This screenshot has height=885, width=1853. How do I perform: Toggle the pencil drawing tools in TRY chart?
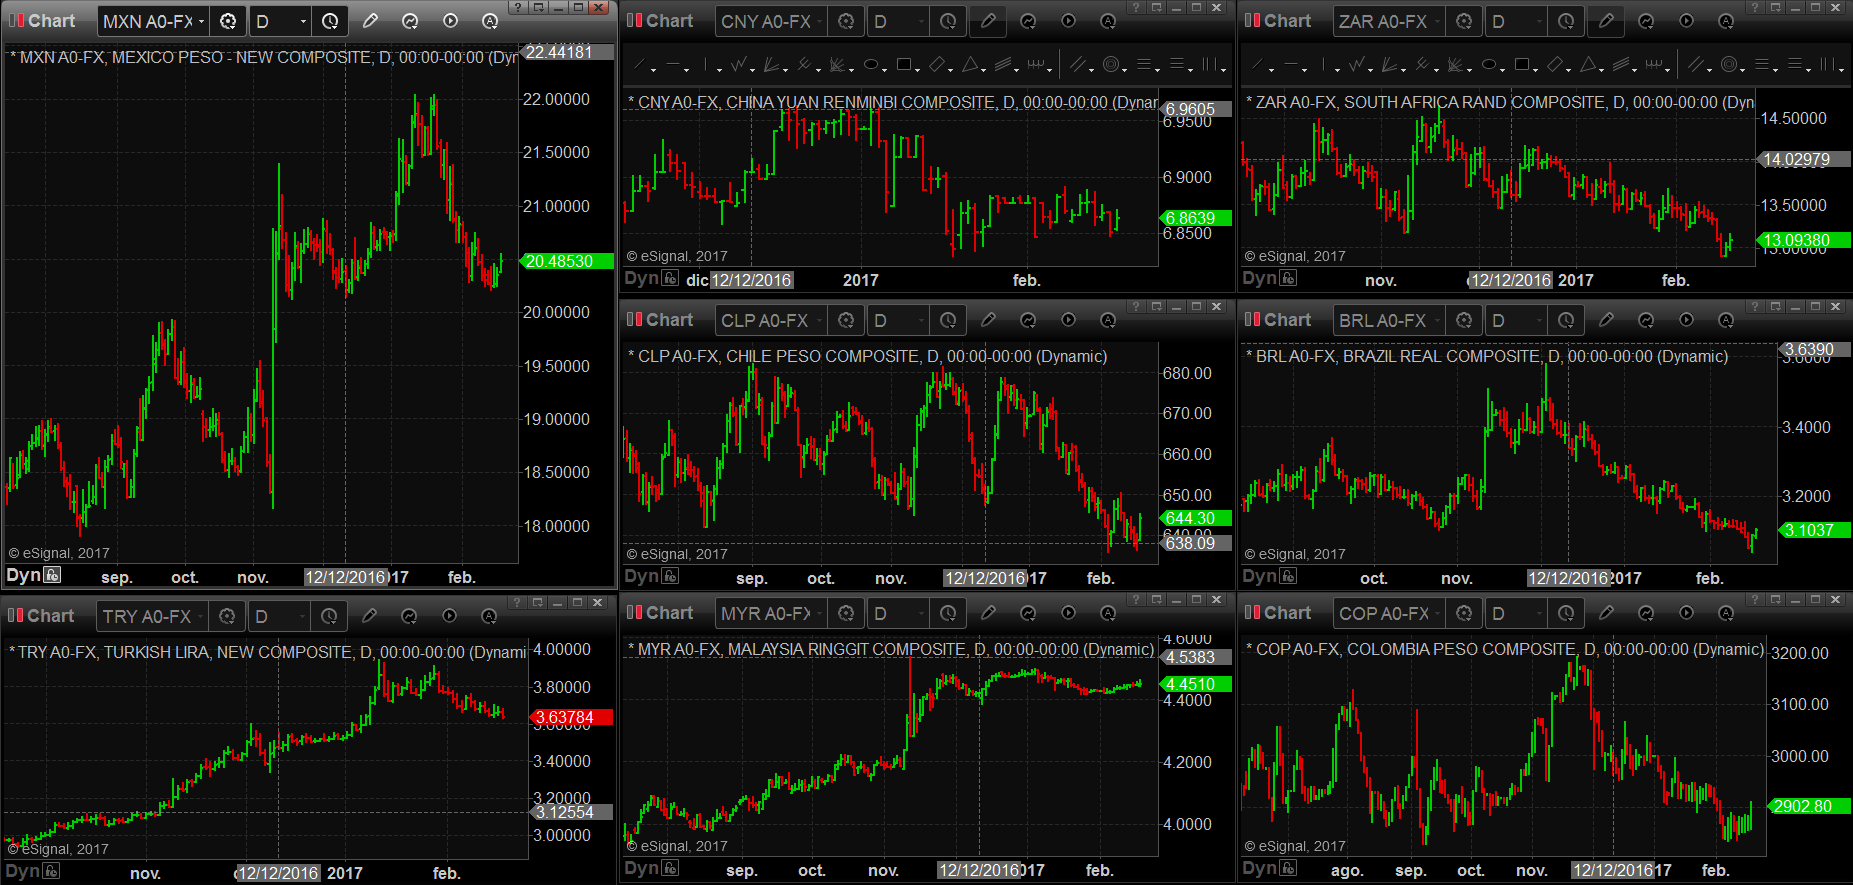369,616
